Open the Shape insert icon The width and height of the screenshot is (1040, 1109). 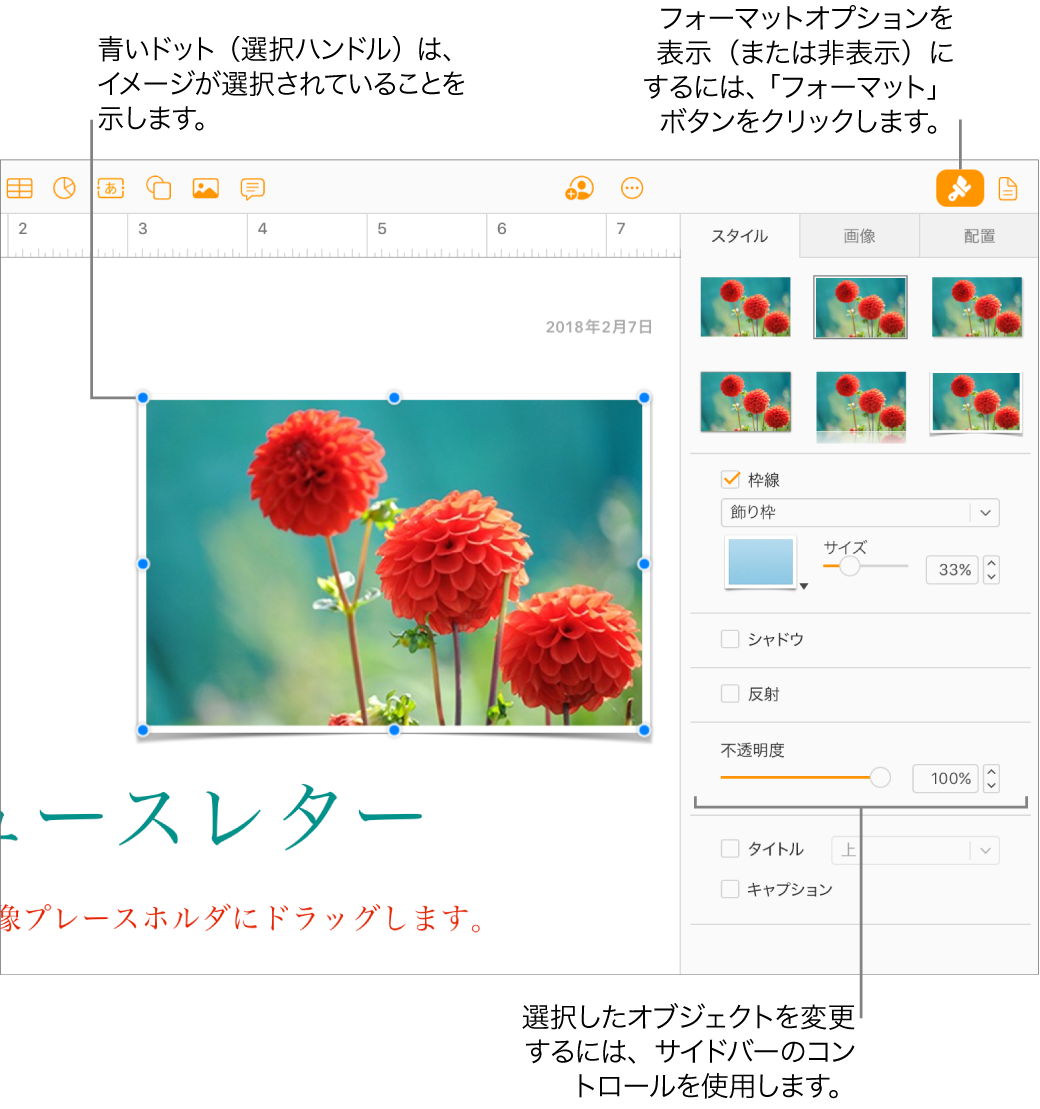158,188
